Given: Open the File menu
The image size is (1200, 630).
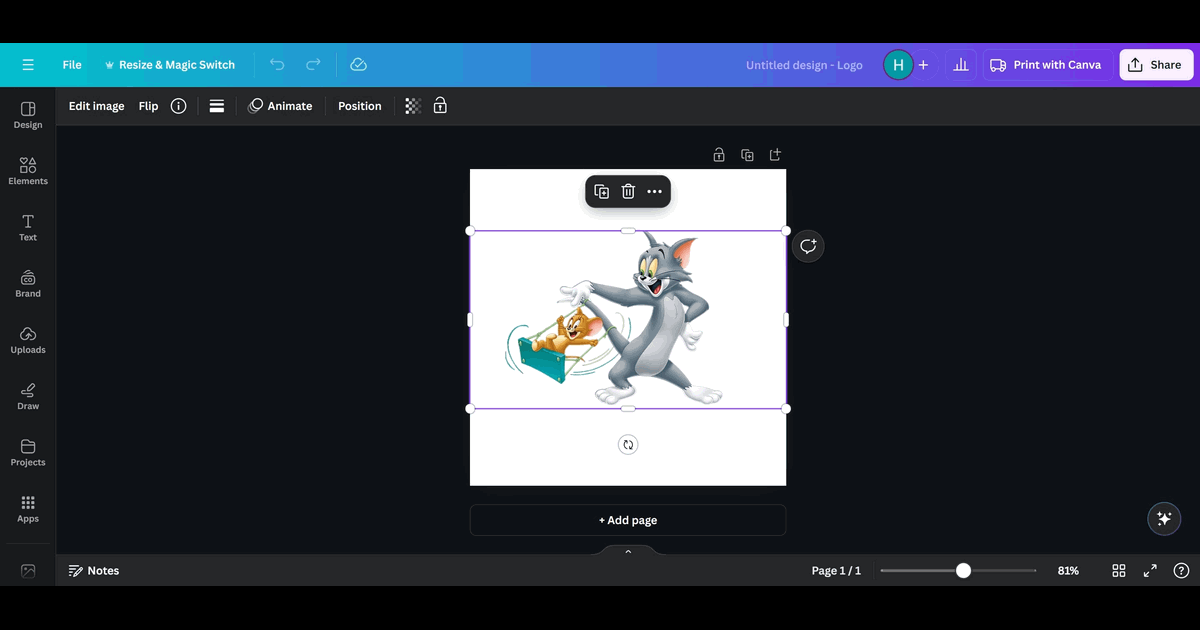Looking at the screenshot, I should coord(72,65).
